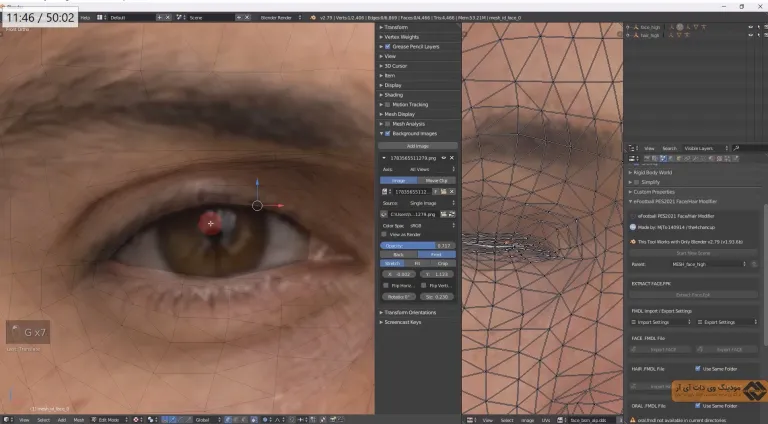The width and height of the screenshot is (768, 424).
Task: Open the Axis All Views dropdown
Action: point(430,169)
